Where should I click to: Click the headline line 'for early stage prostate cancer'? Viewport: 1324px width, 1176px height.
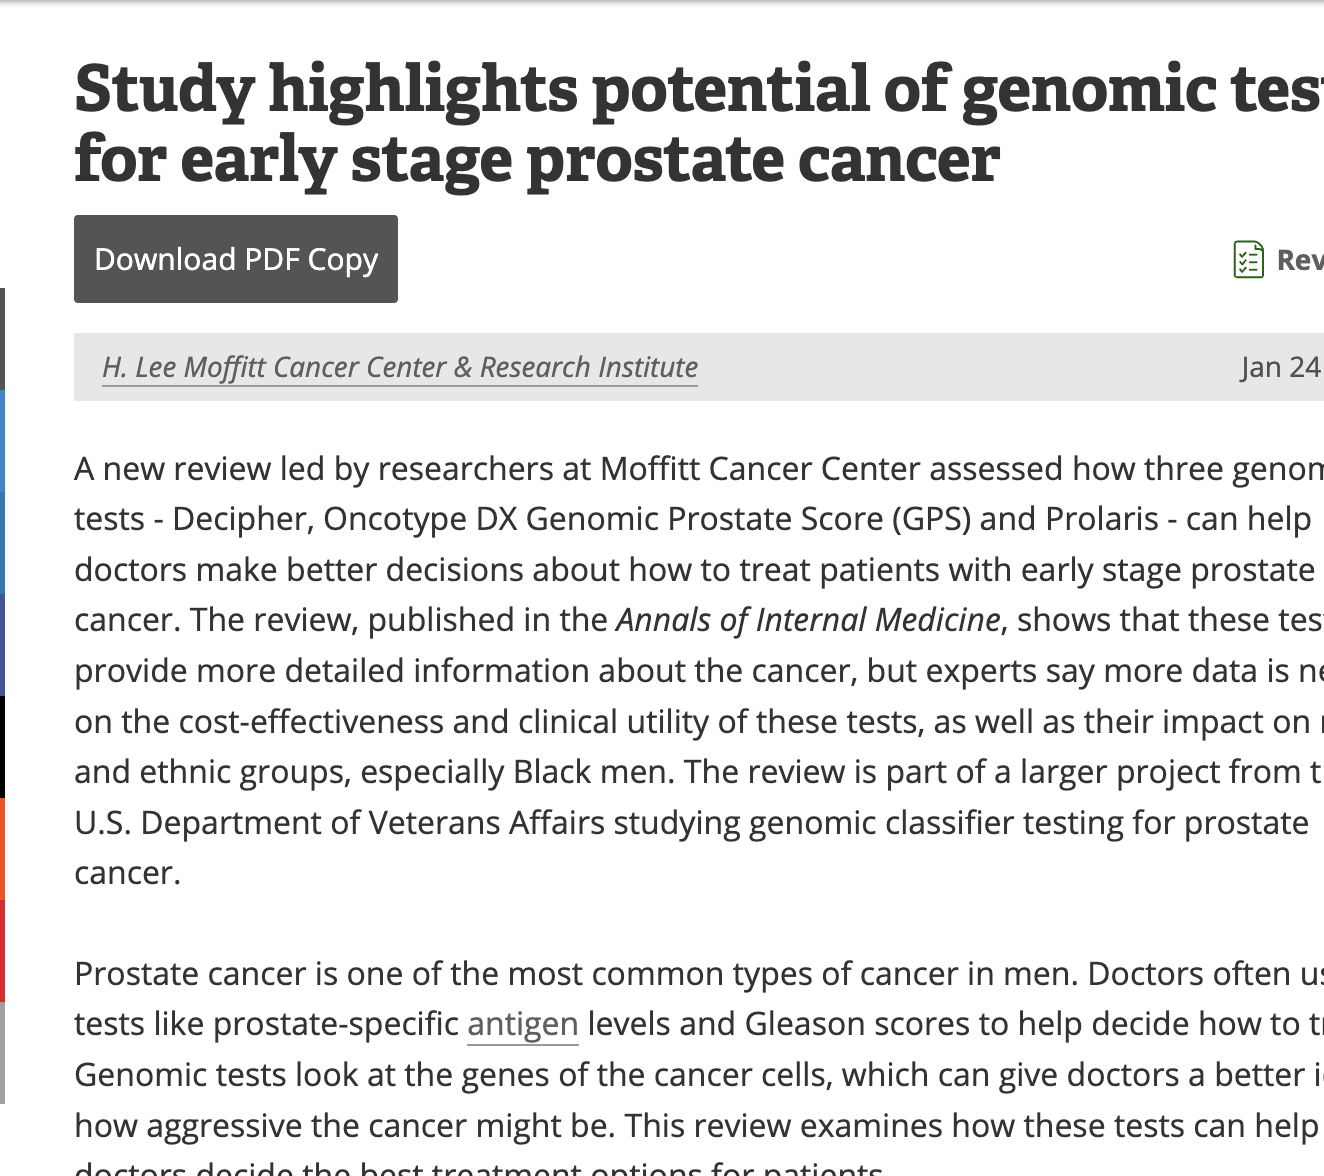[537, 160]
